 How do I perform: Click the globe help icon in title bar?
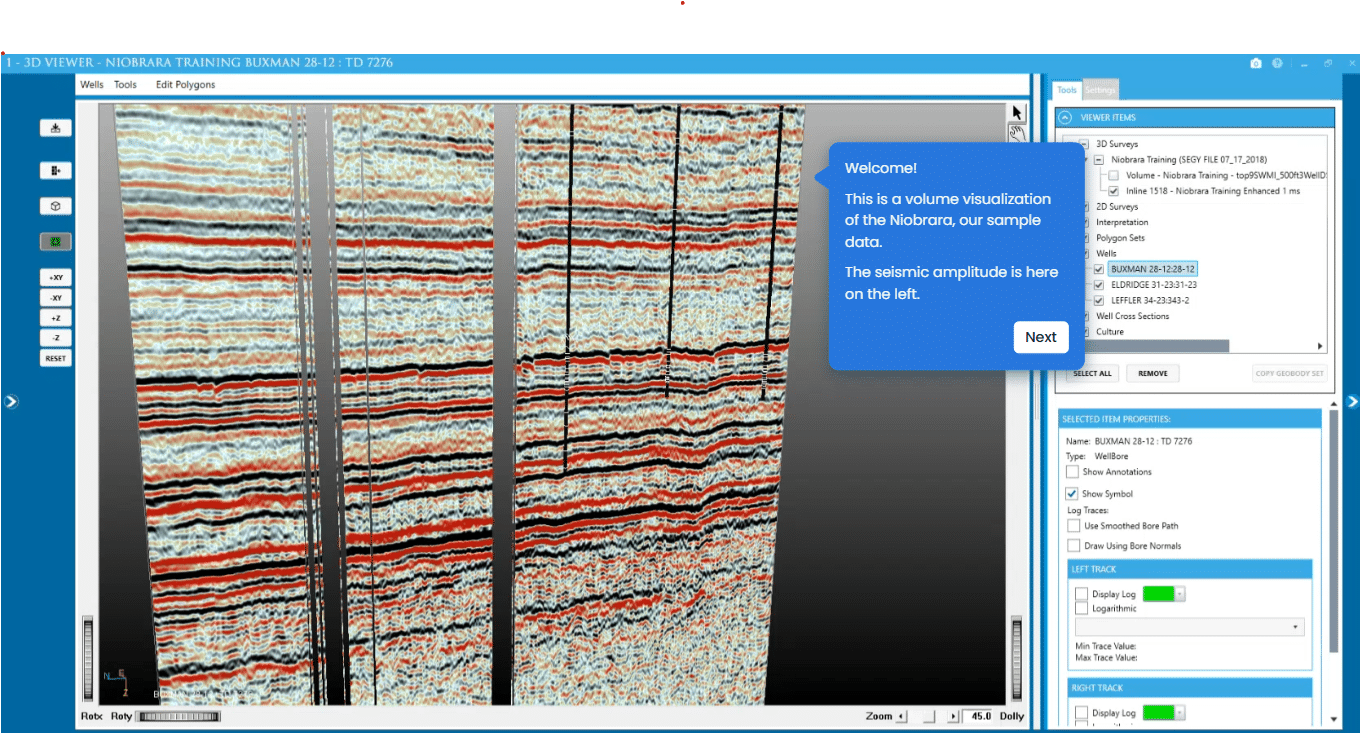(x=1277, y=63)
